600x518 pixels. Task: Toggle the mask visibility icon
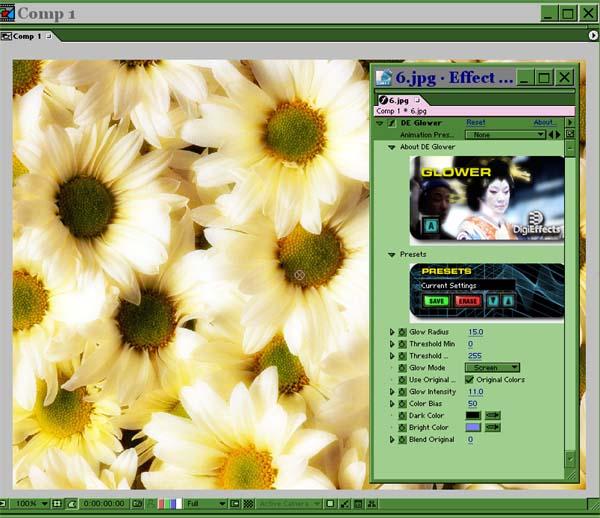[72, 503]
